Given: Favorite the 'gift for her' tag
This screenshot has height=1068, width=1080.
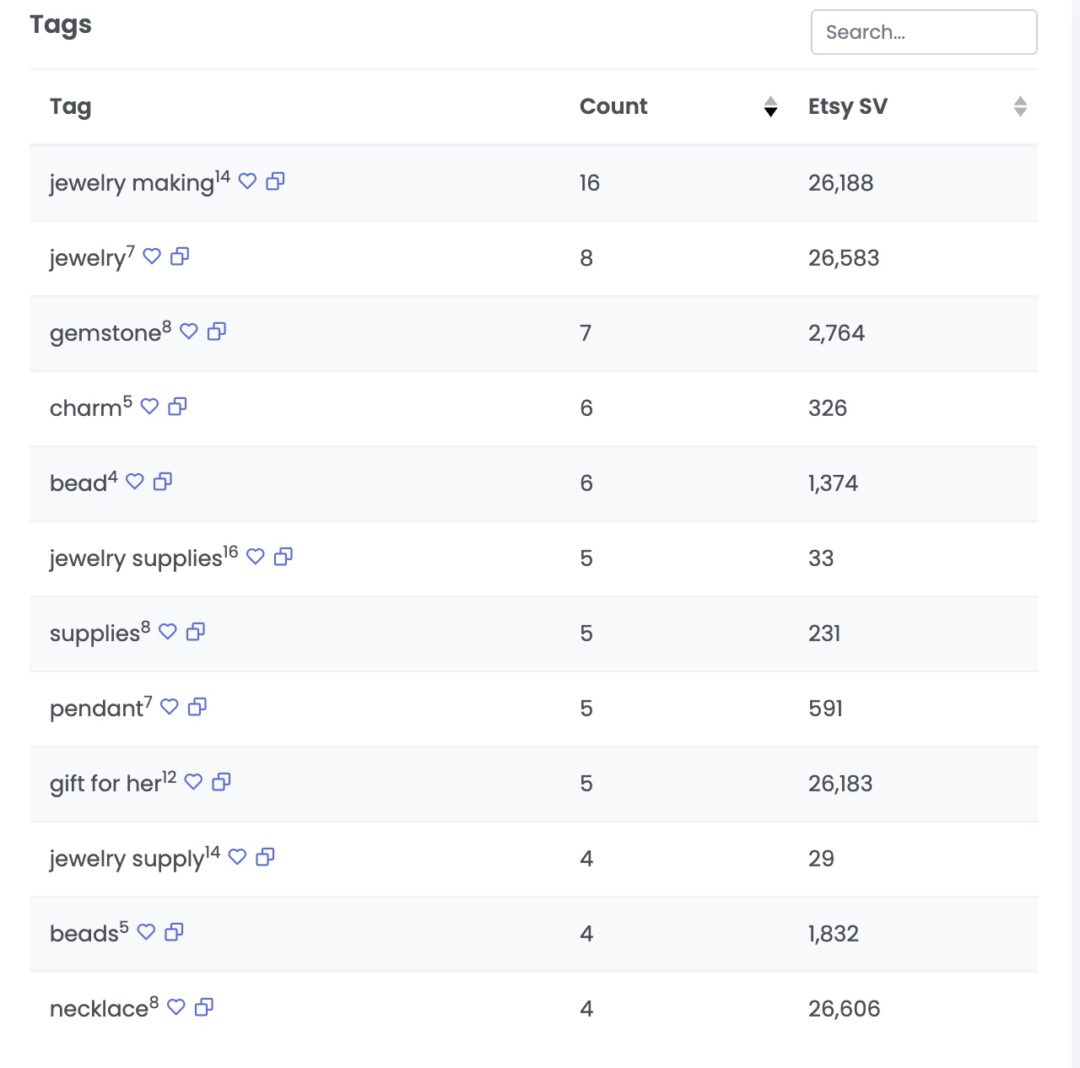Looking at the screenshot, I should [x=194, y=781].
